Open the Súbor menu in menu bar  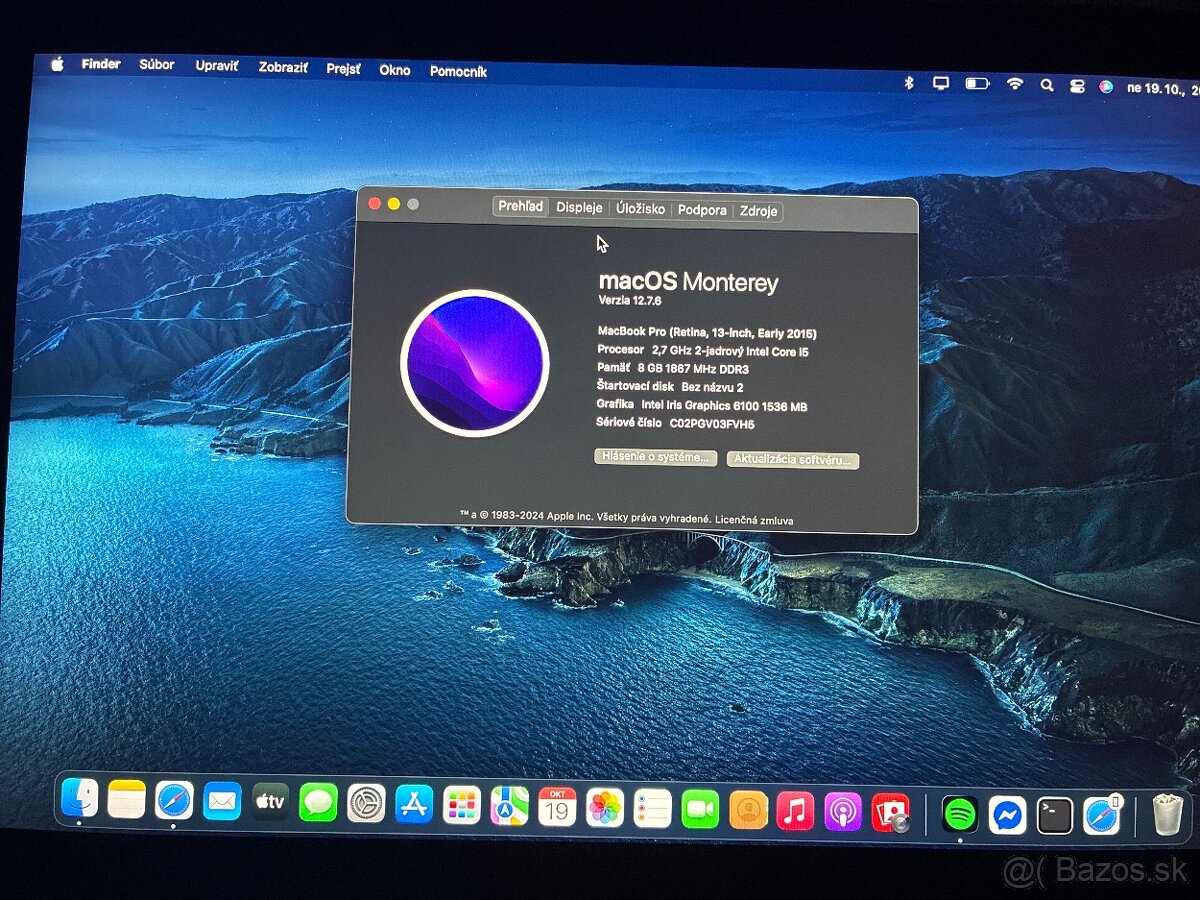pos(156,65)
